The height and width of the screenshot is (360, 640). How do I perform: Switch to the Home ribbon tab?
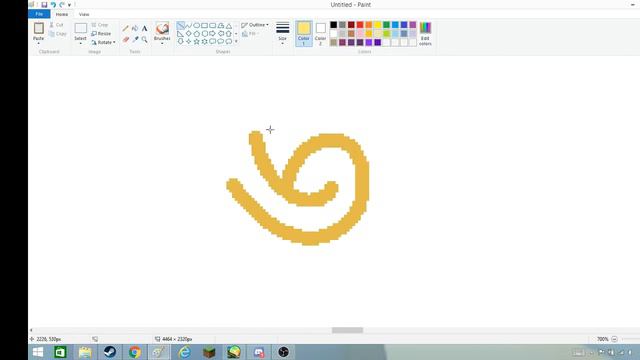coord(62,14)
